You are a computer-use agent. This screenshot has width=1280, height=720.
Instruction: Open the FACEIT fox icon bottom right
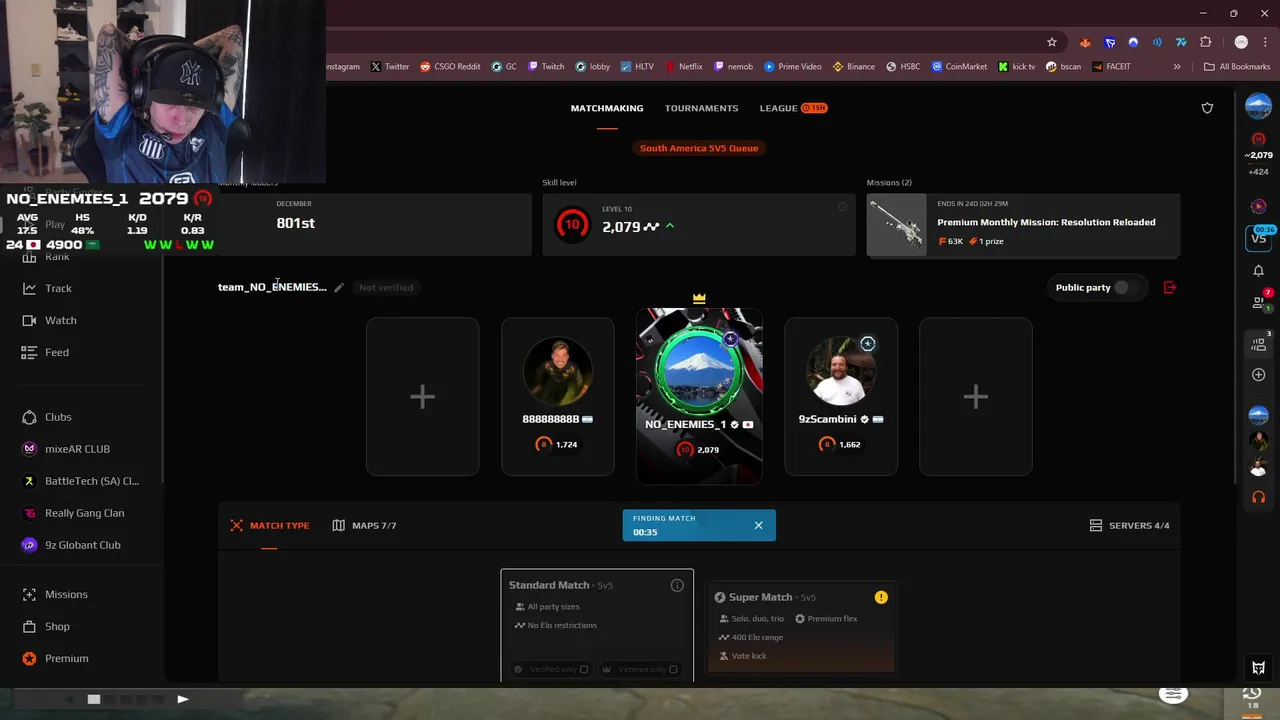tap(1258, 668)
